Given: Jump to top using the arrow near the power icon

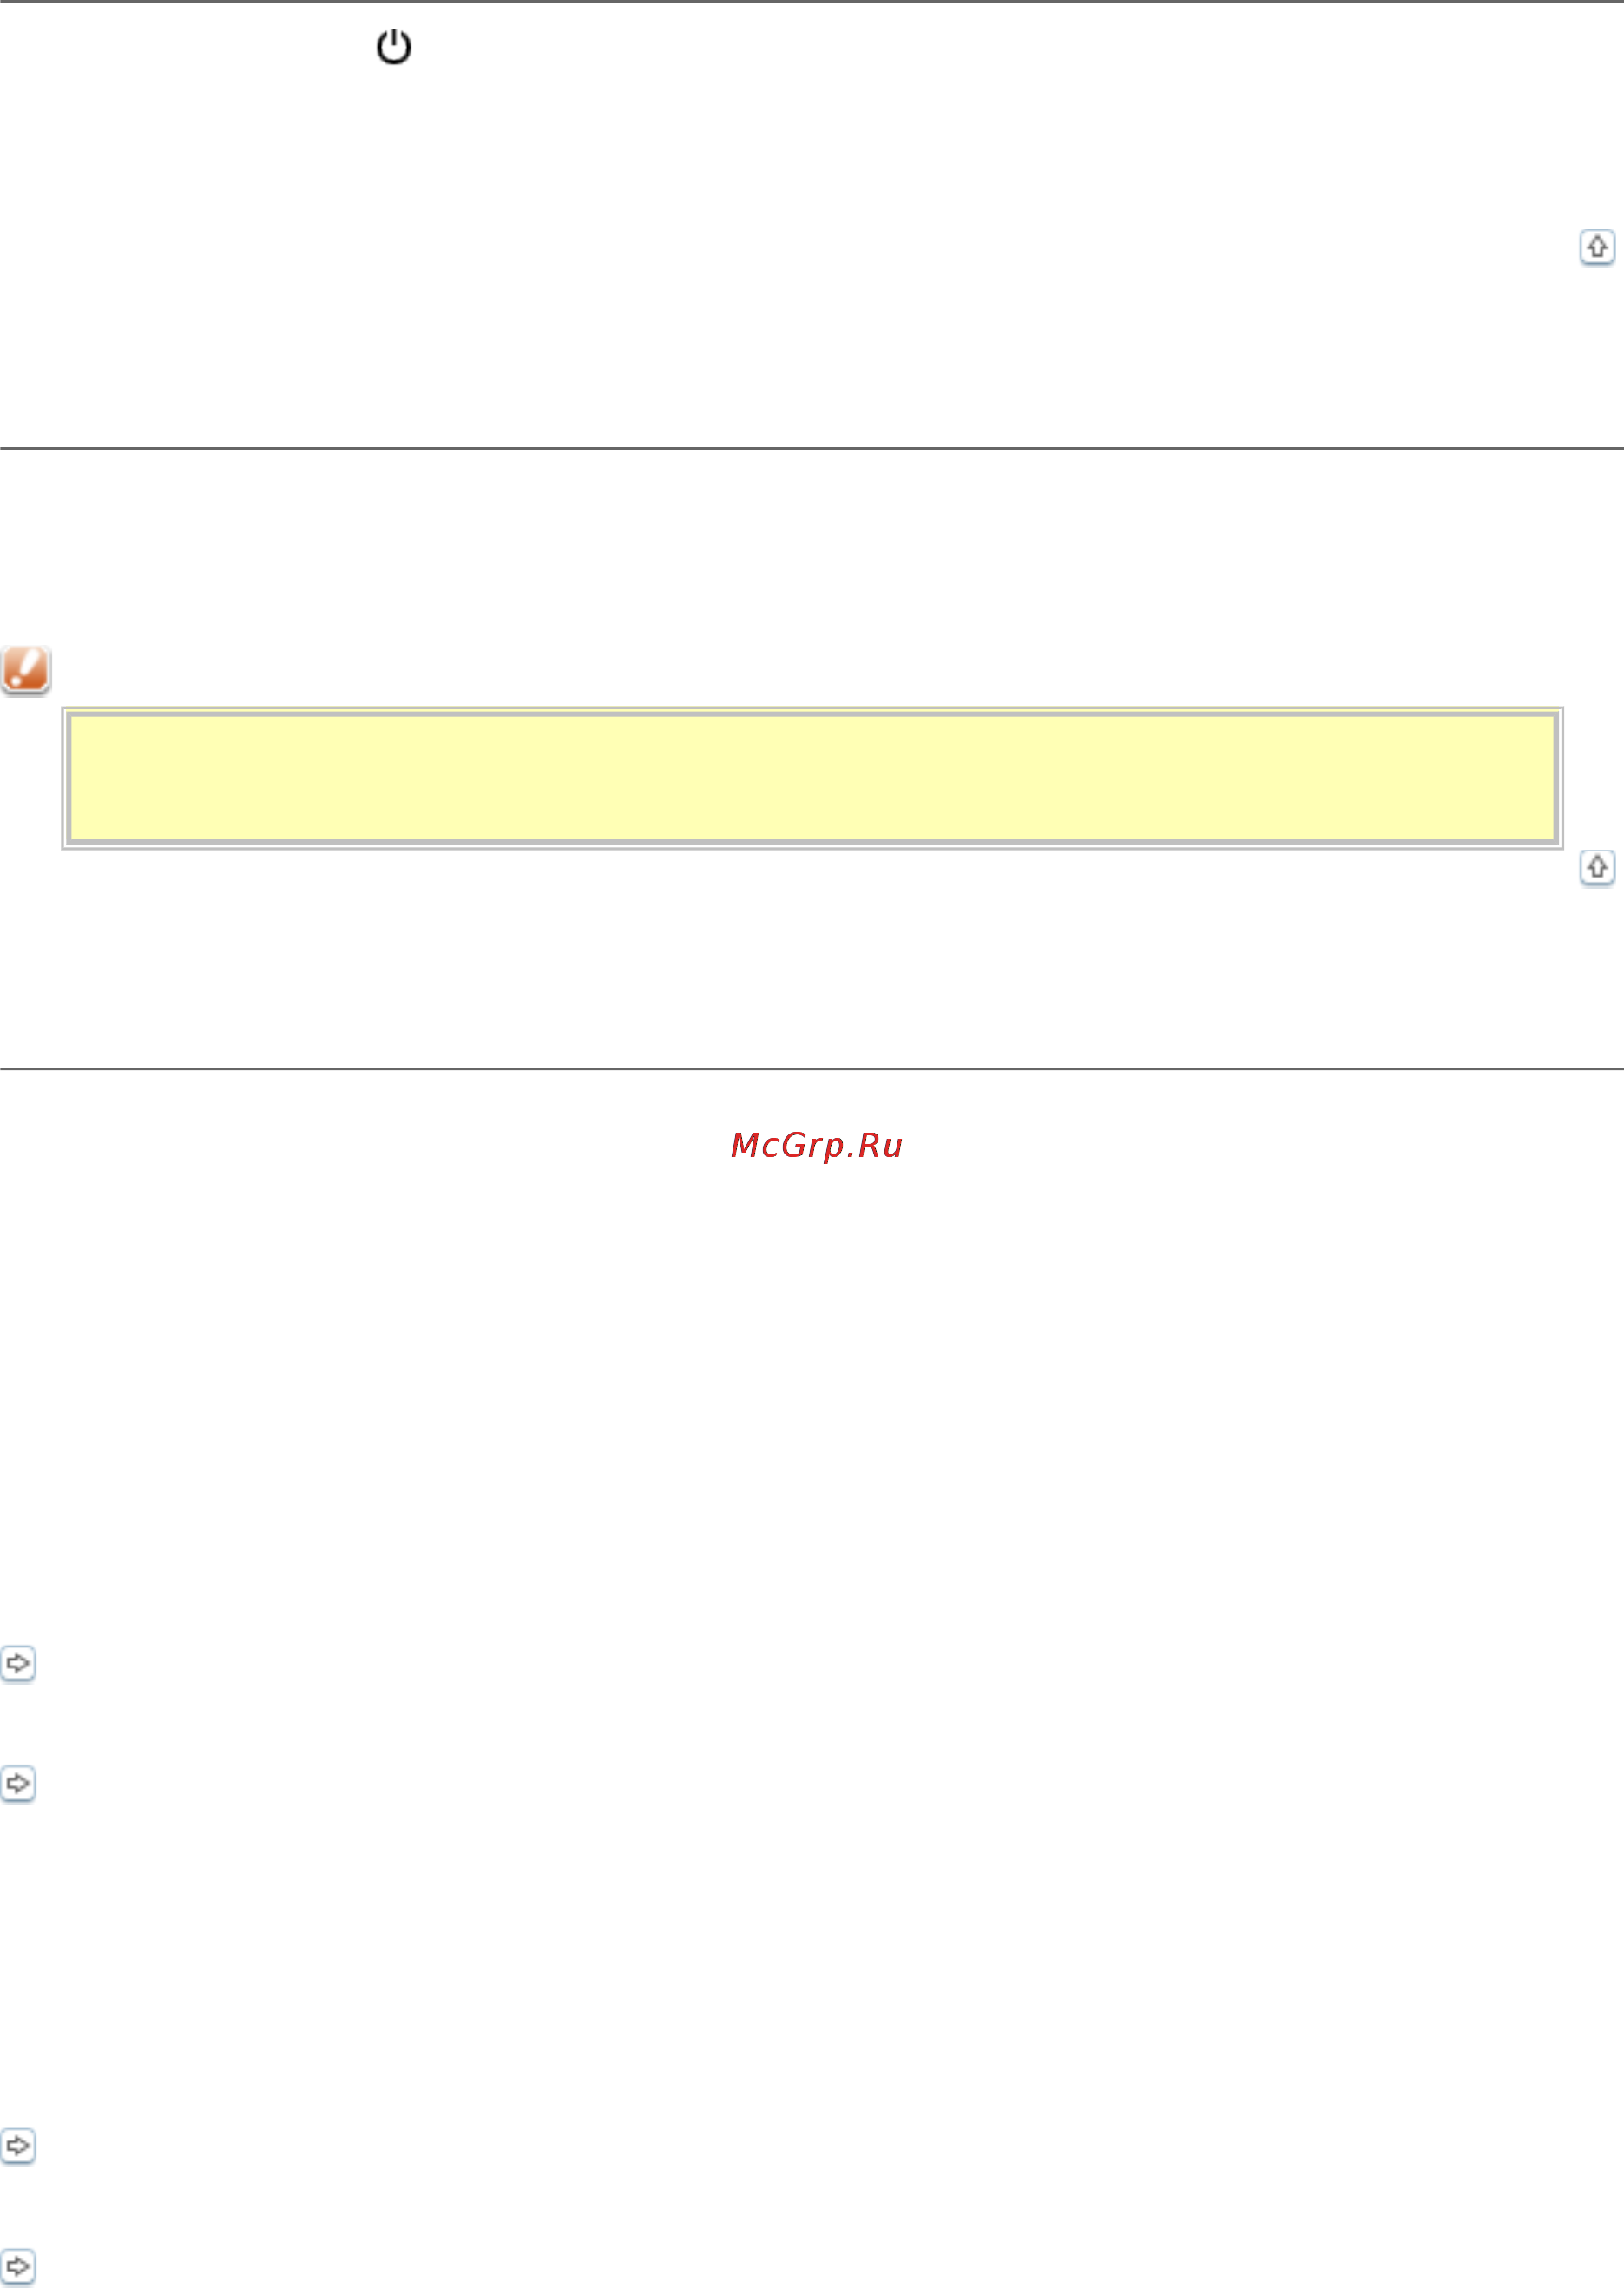Looking at the screenshot, I should click(1596, 247).
